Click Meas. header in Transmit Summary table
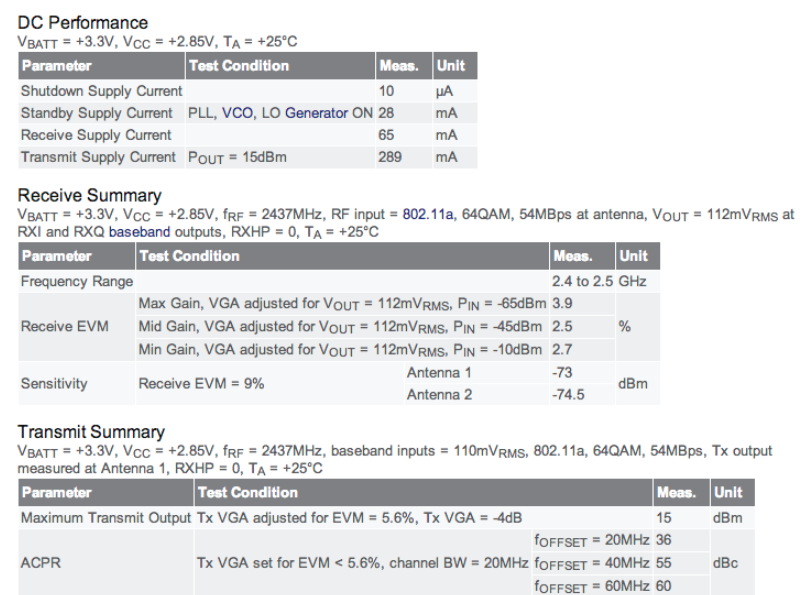 [x=676, y=493]
